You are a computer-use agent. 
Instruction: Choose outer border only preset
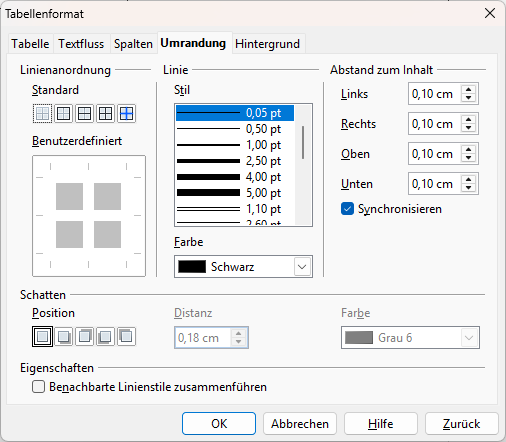63,114
